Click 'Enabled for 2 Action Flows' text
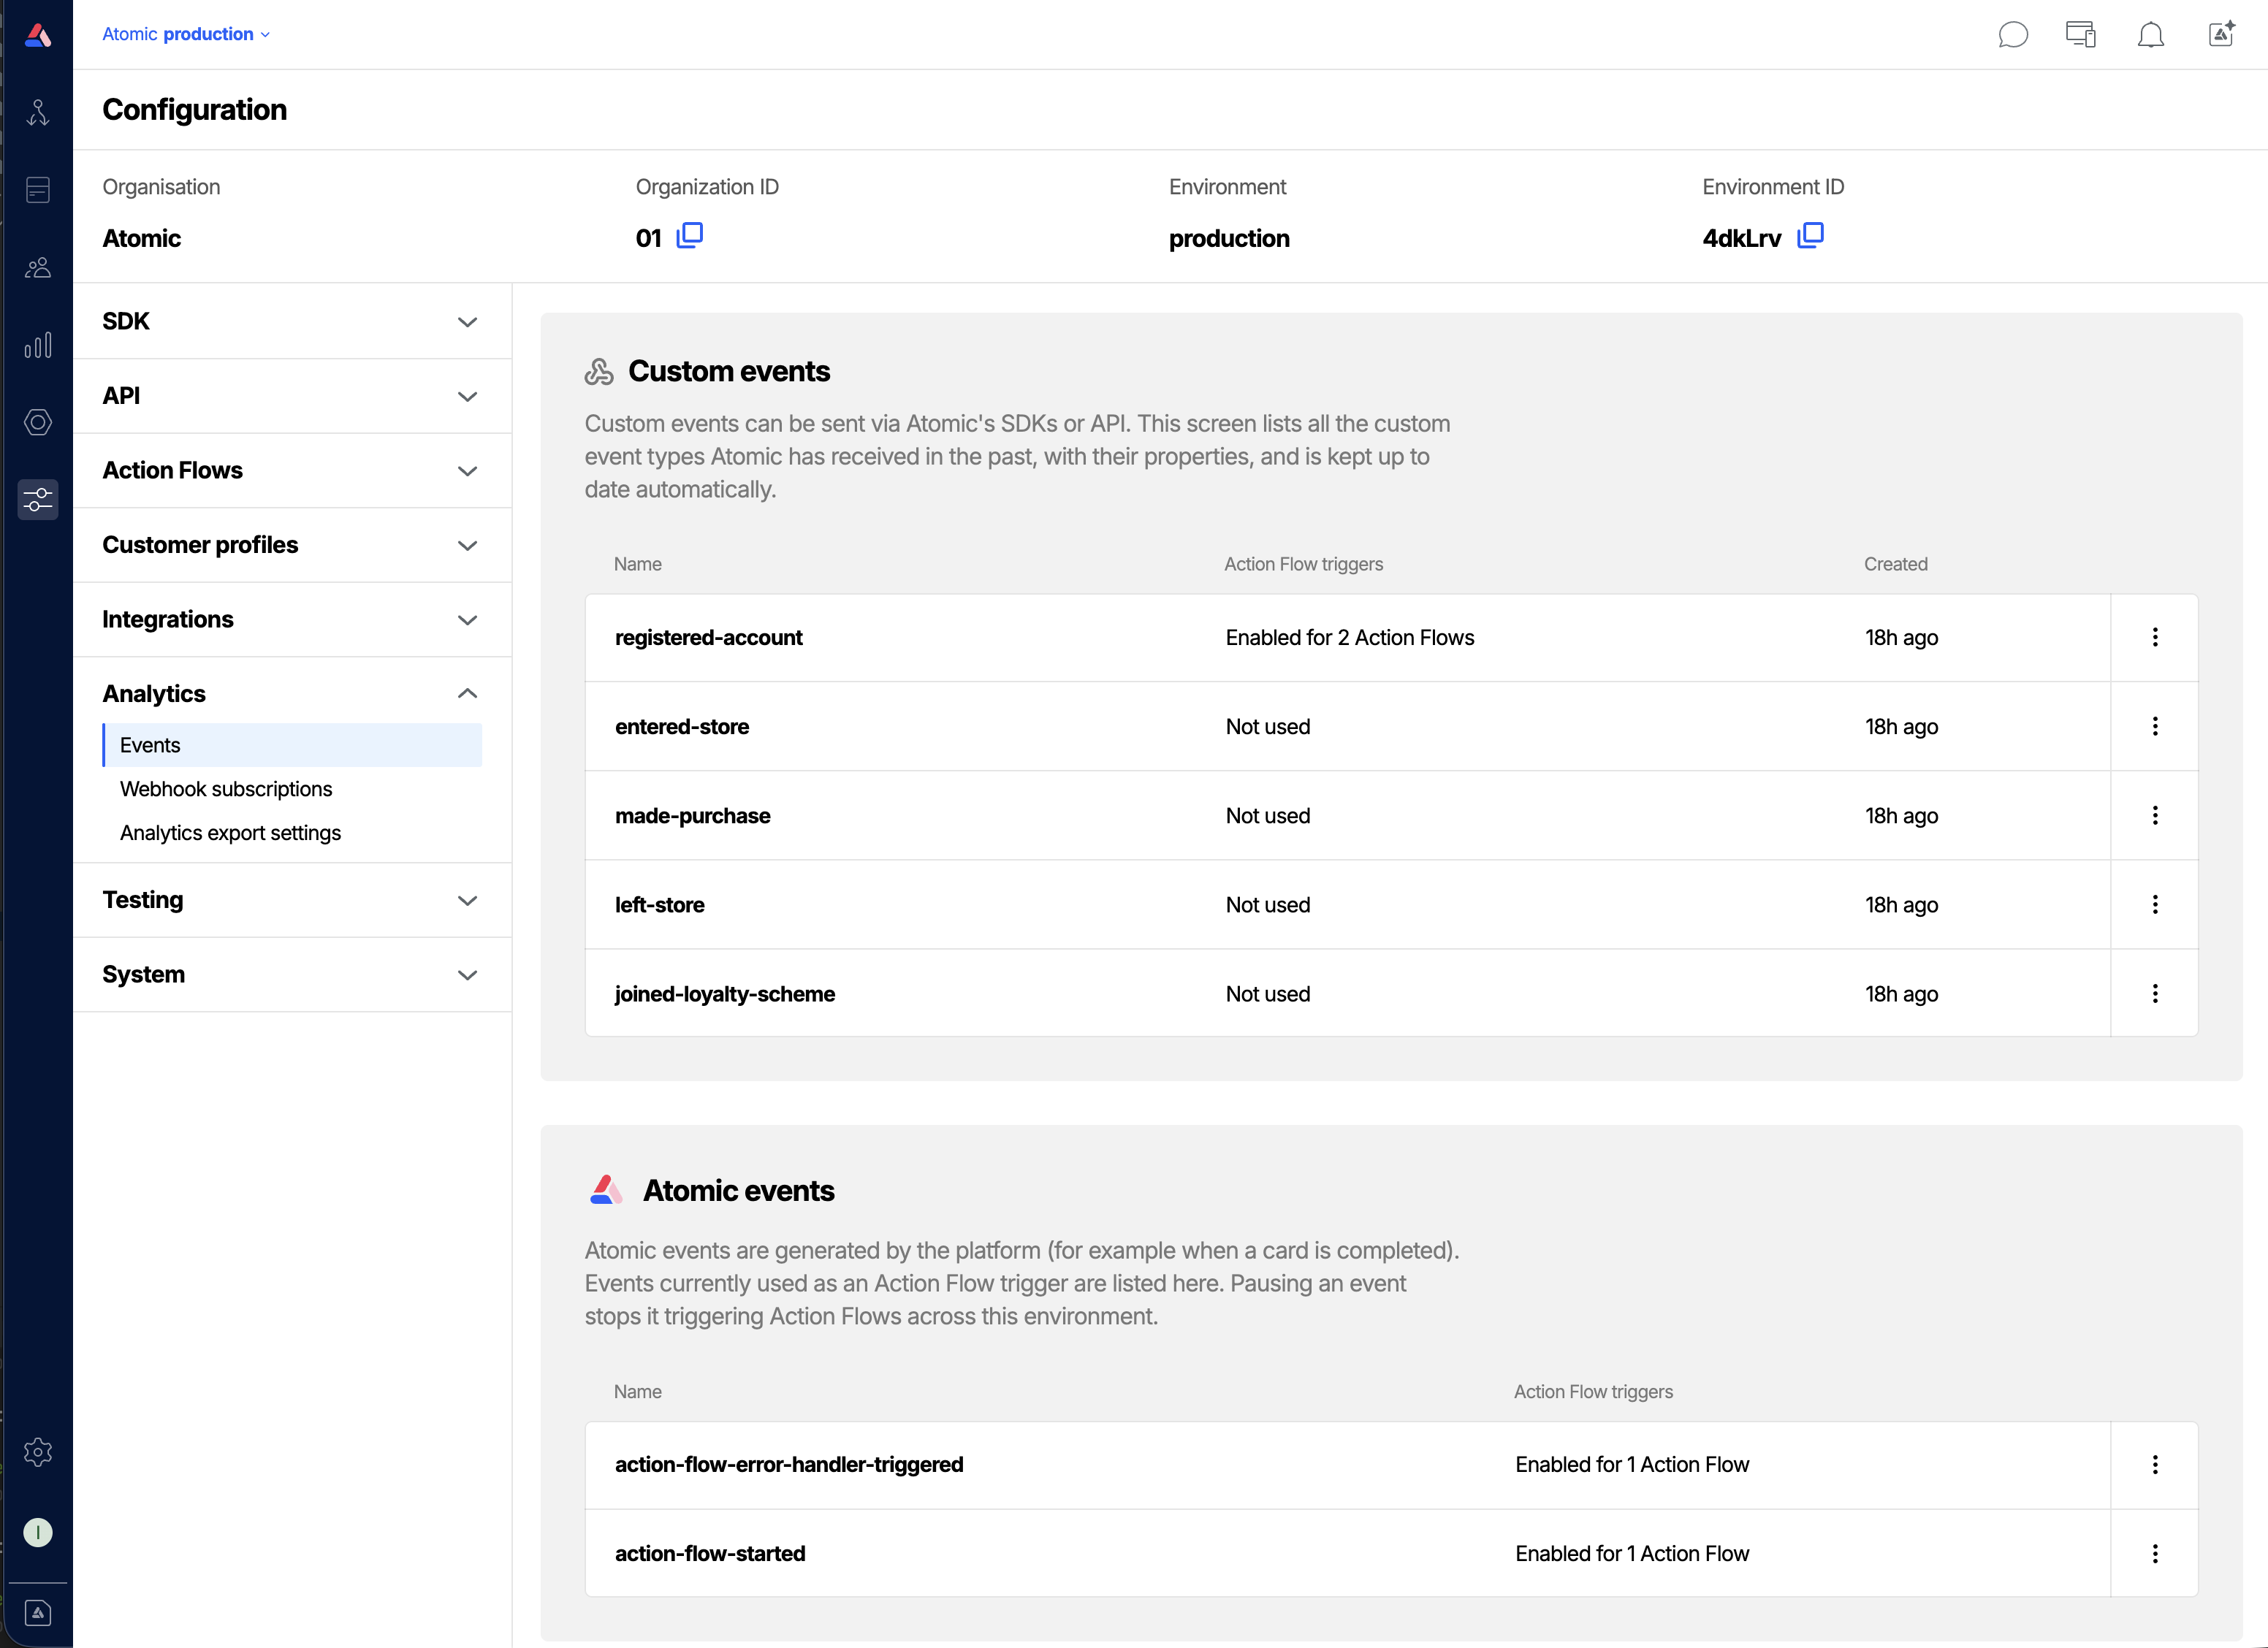This screenshot has height=1648, width=2268. pyautogui.click(x=1350, y=638)
